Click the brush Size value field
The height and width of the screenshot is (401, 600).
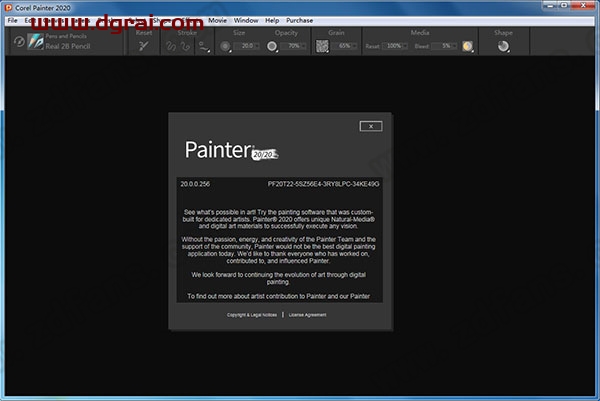246,46
